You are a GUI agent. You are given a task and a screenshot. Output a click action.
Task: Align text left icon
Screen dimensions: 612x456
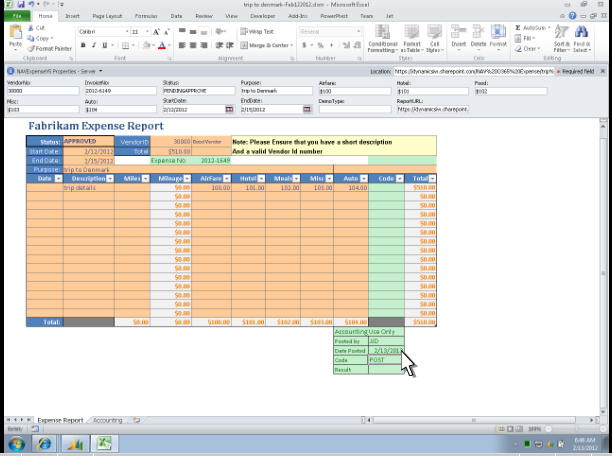(x=182, y=45)
